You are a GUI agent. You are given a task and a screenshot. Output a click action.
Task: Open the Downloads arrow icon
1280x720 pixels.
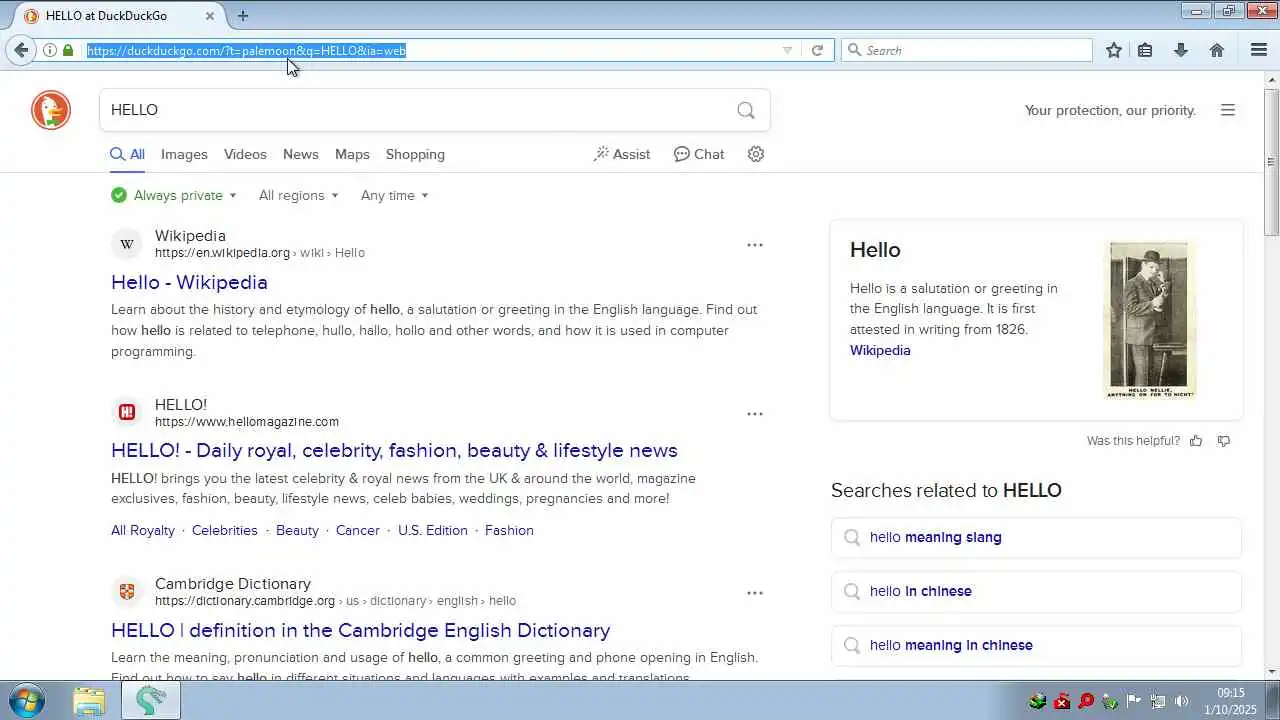pyautogui.click(x=1181, y=50)
